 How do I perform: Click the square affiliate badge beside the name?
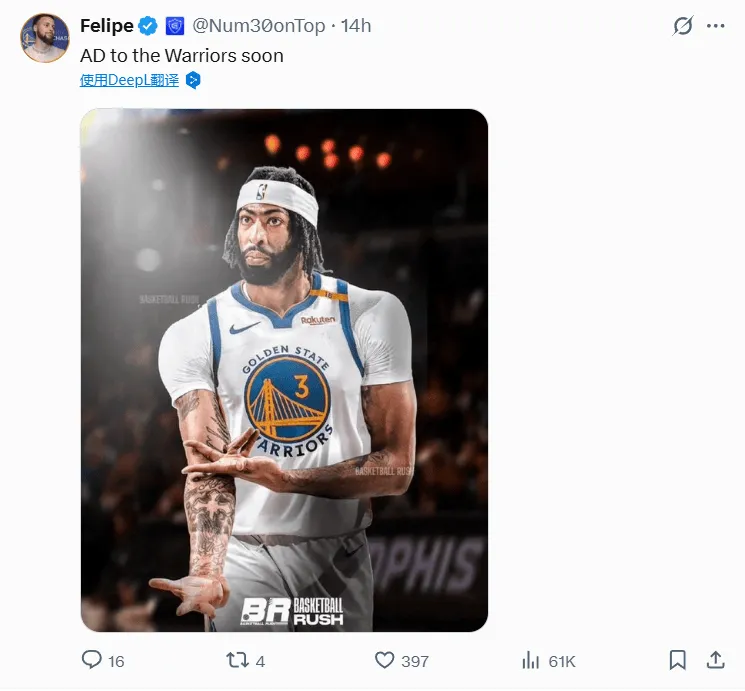click(174, 26)
